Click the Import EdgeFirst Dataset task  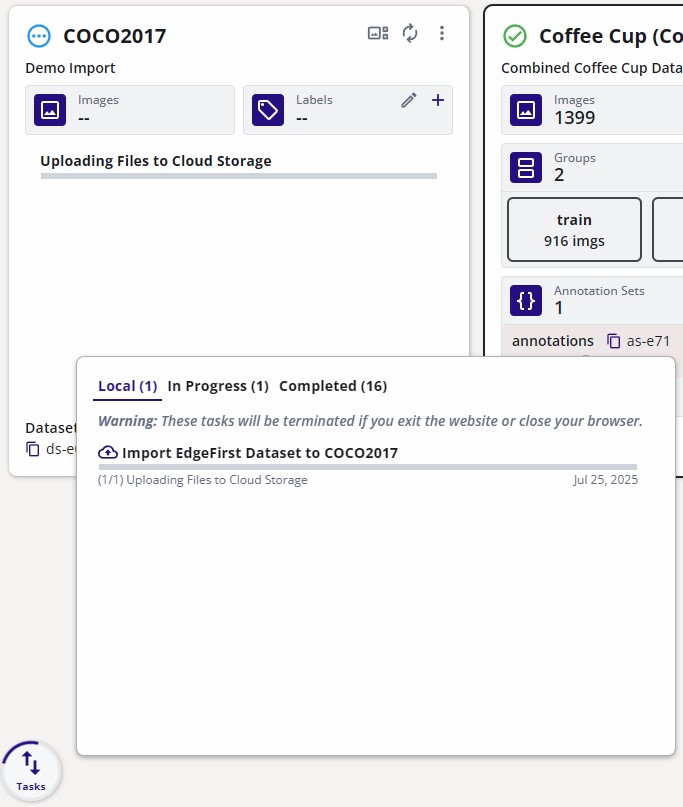point(259,453)
